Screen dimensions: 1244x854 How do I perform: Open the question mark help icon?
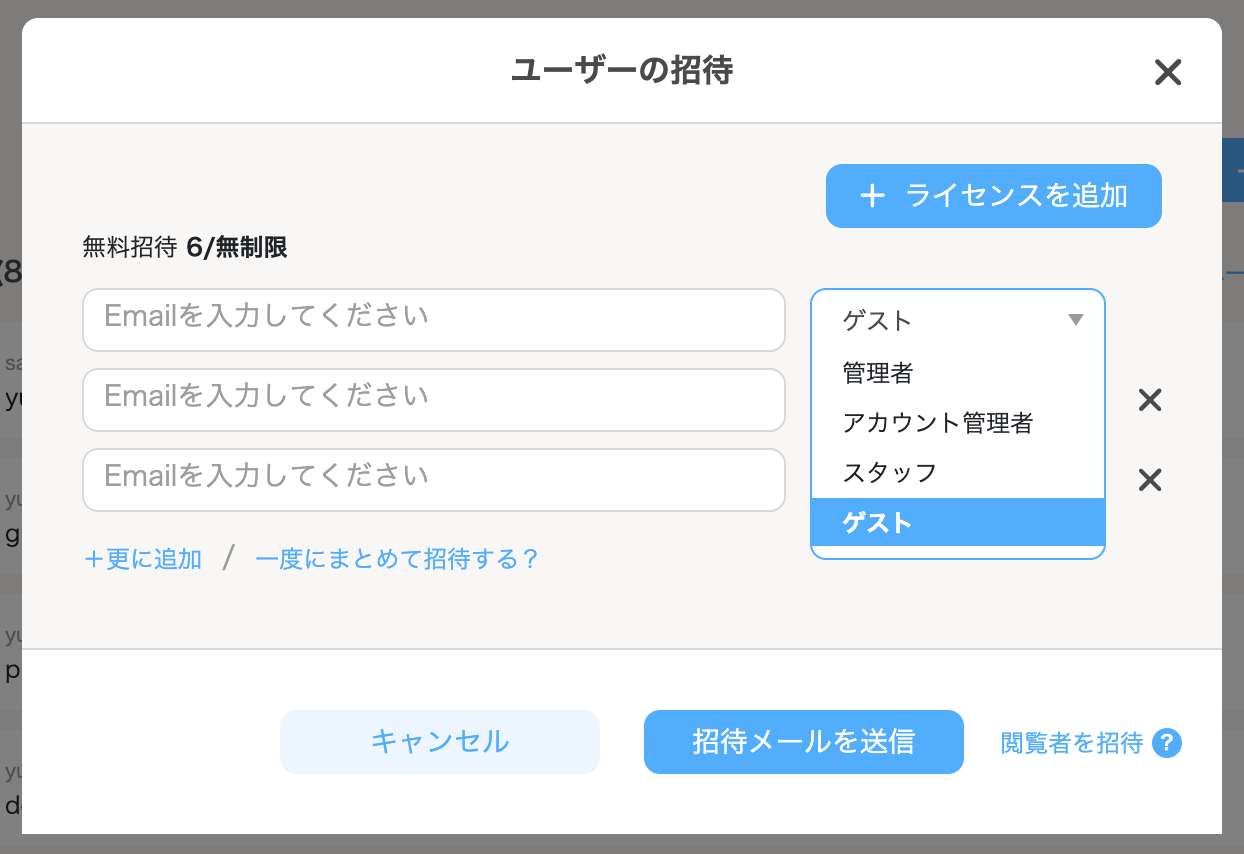pos(1167,743)
